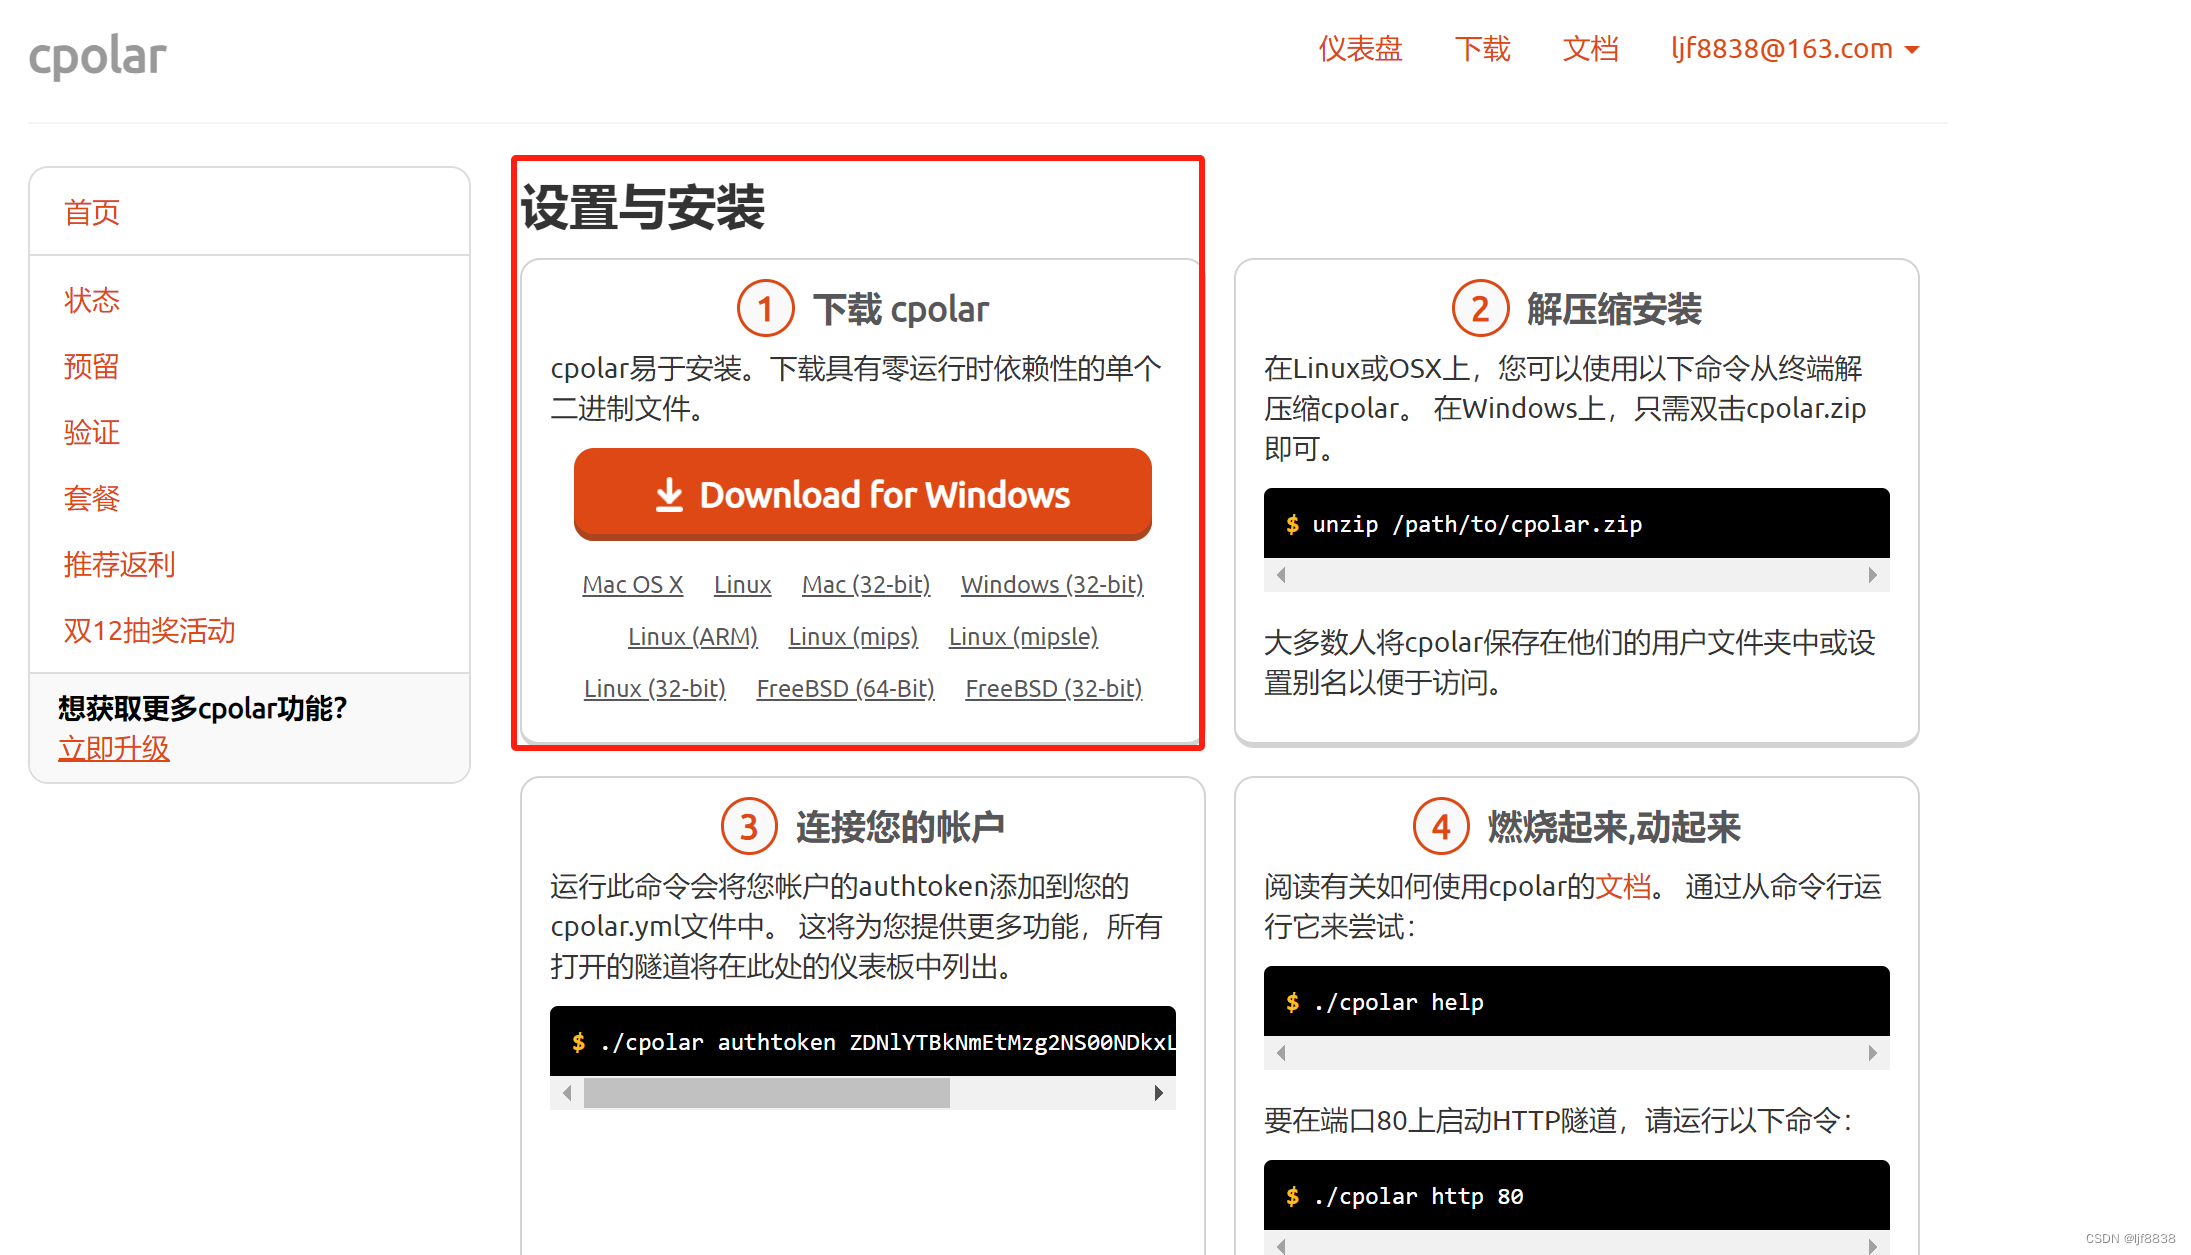Click the authtoken command code box

pos(862,1041)
